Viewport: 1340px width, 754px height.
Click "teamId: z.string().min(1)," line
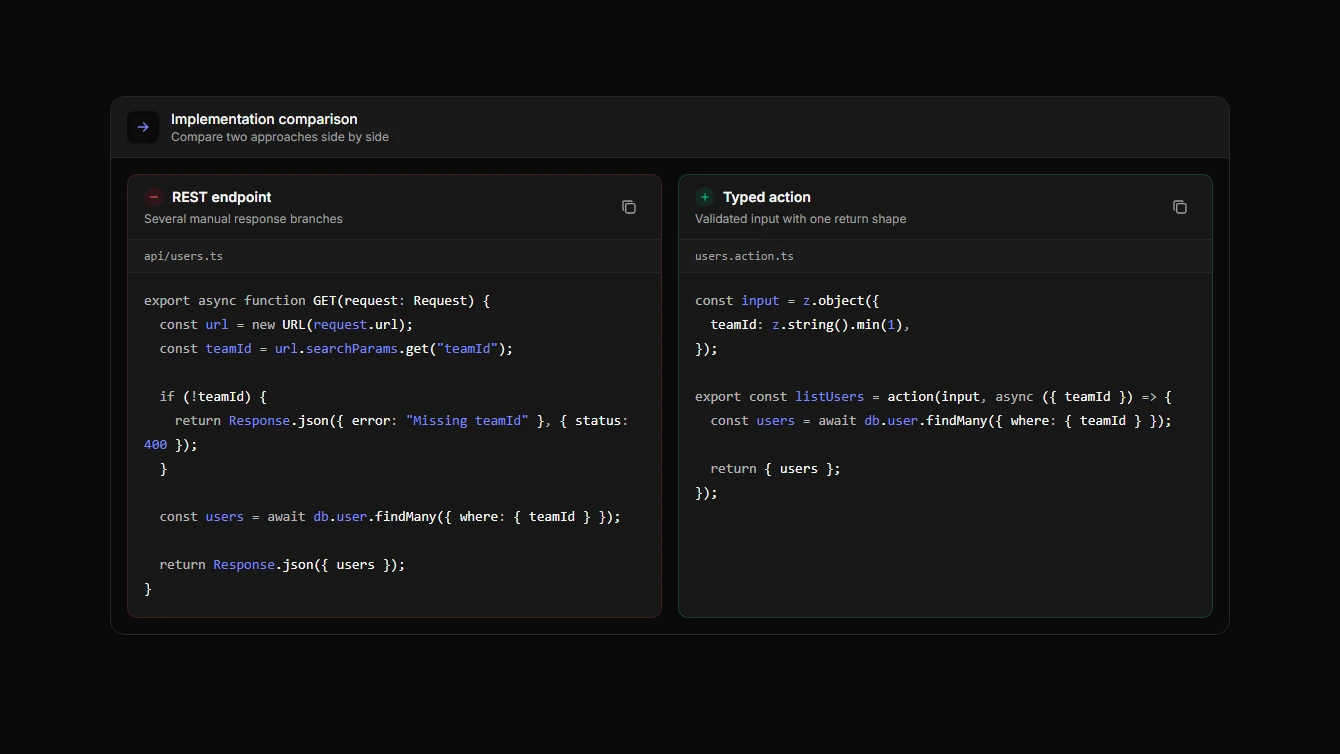(x=810, y=325)
